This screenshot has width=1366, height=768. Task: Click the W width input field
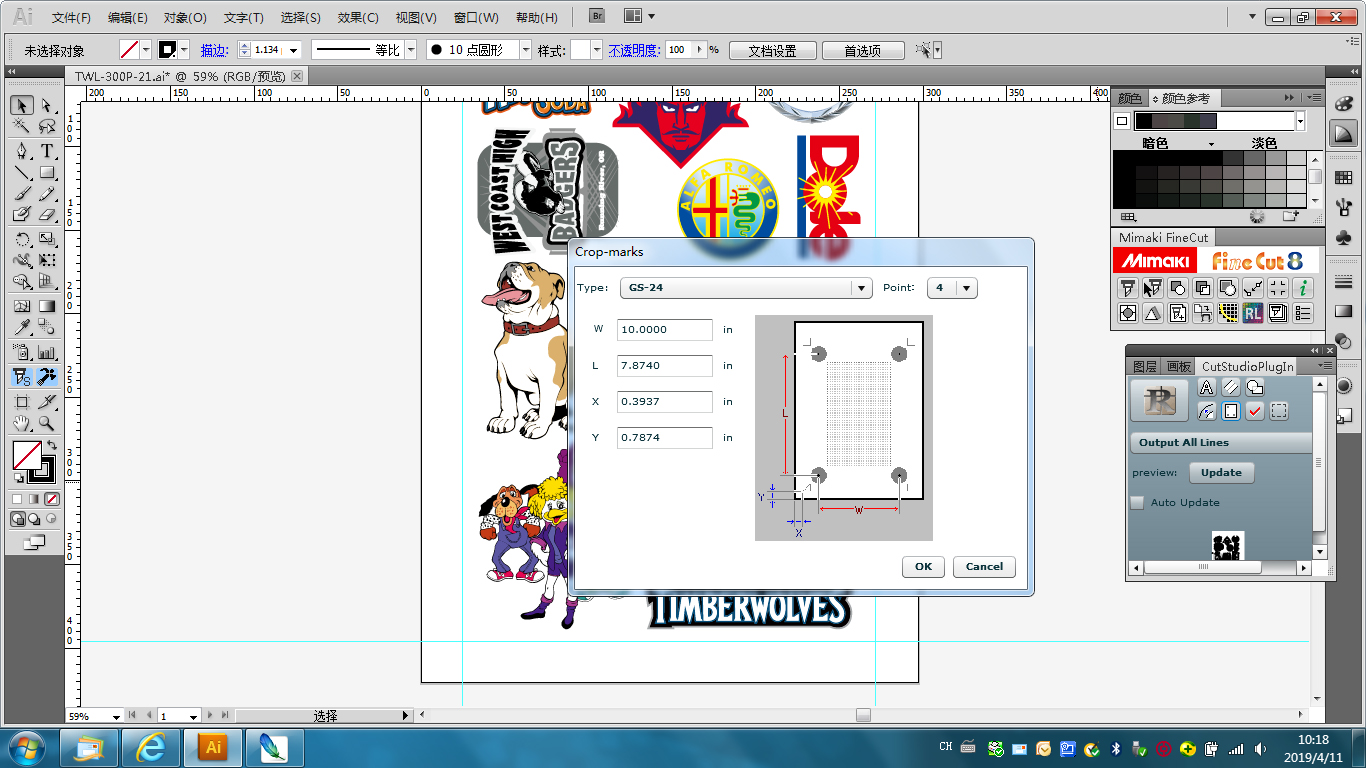click(664, 330)
